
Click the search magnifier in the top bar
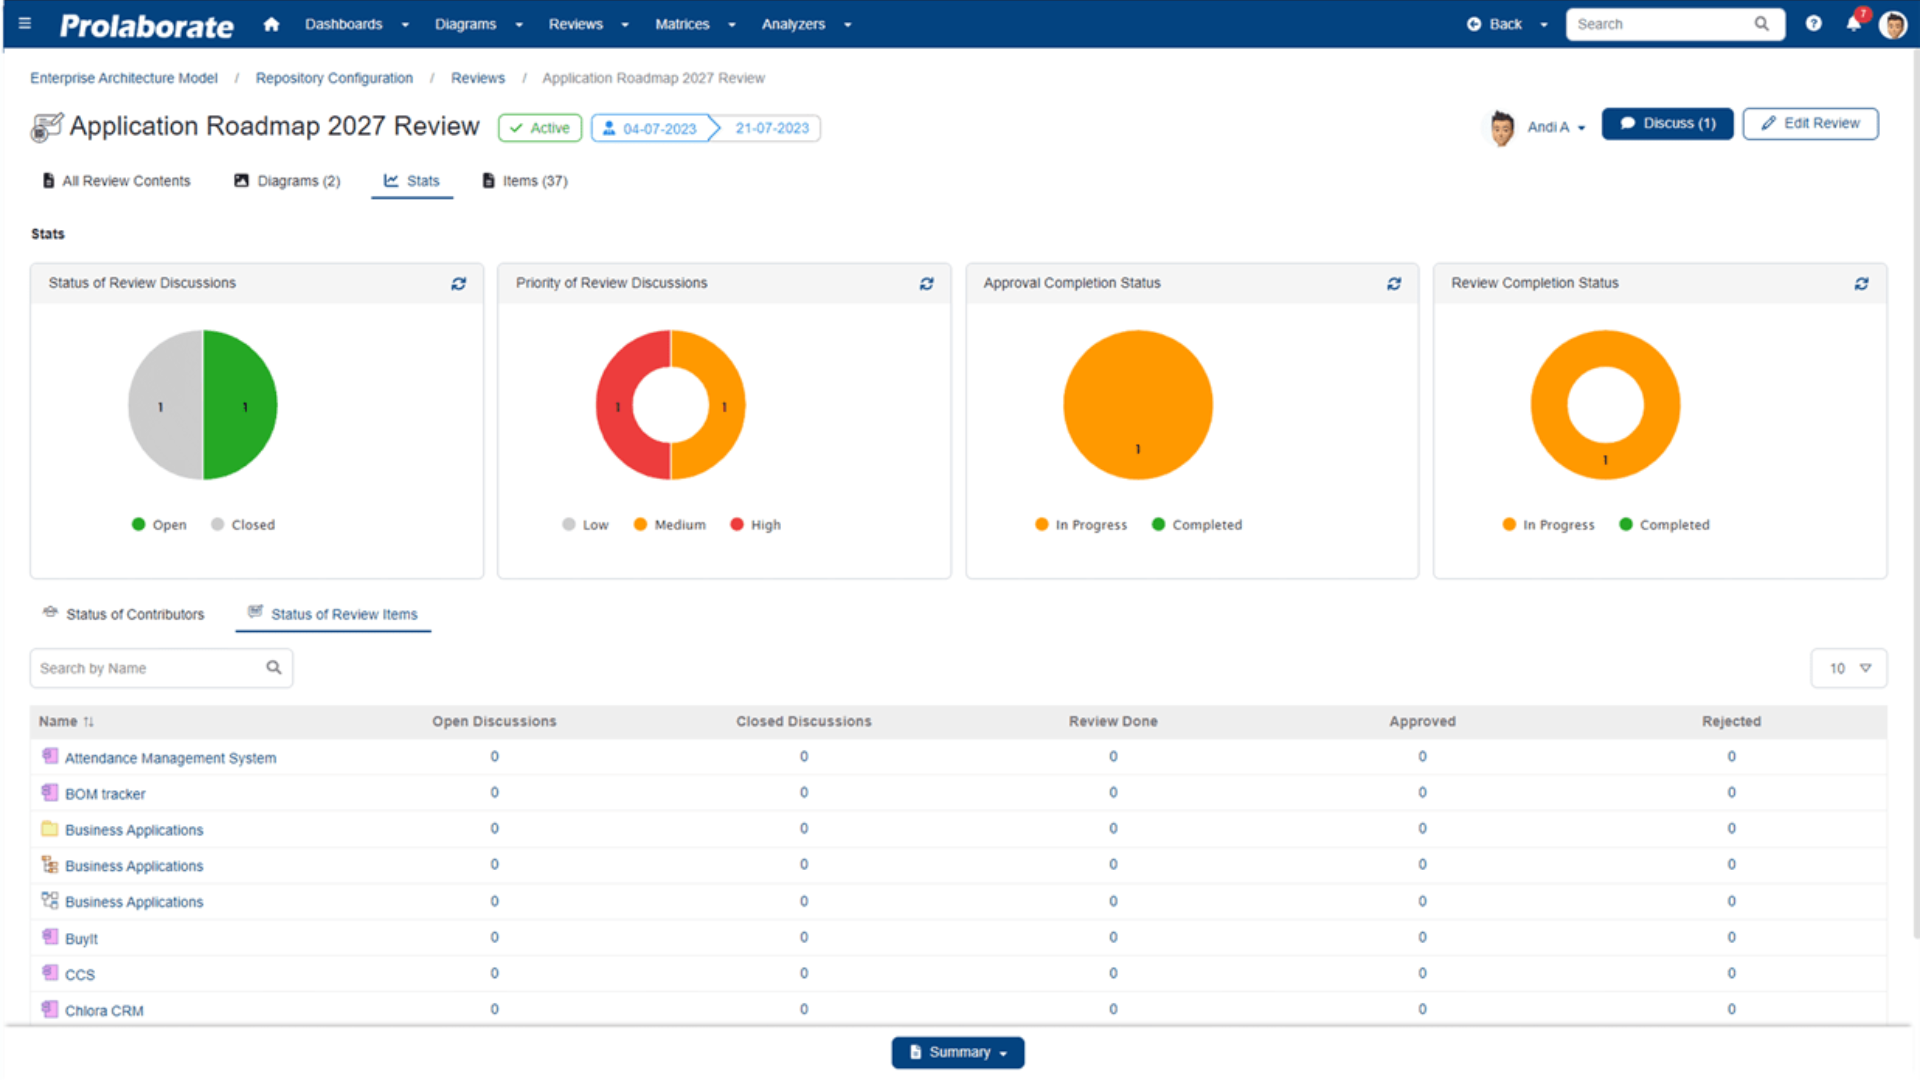[x=1761, y=23]
